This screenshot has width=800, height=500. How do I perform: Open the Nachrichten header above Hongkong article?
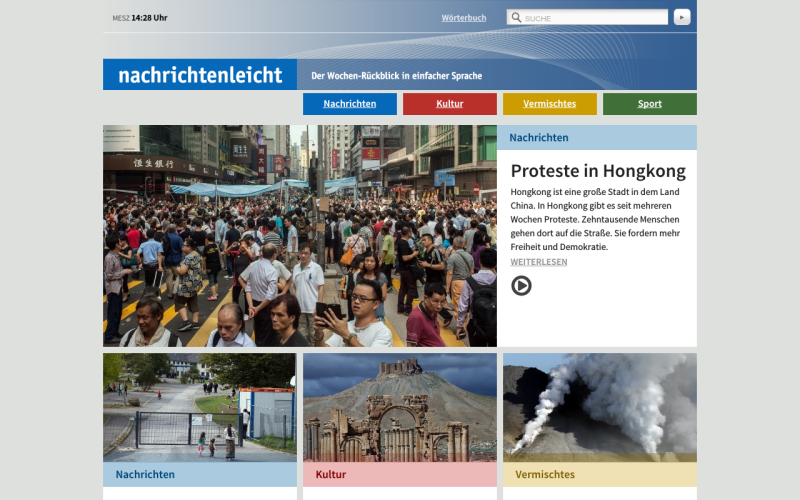[x=597, y=137]
